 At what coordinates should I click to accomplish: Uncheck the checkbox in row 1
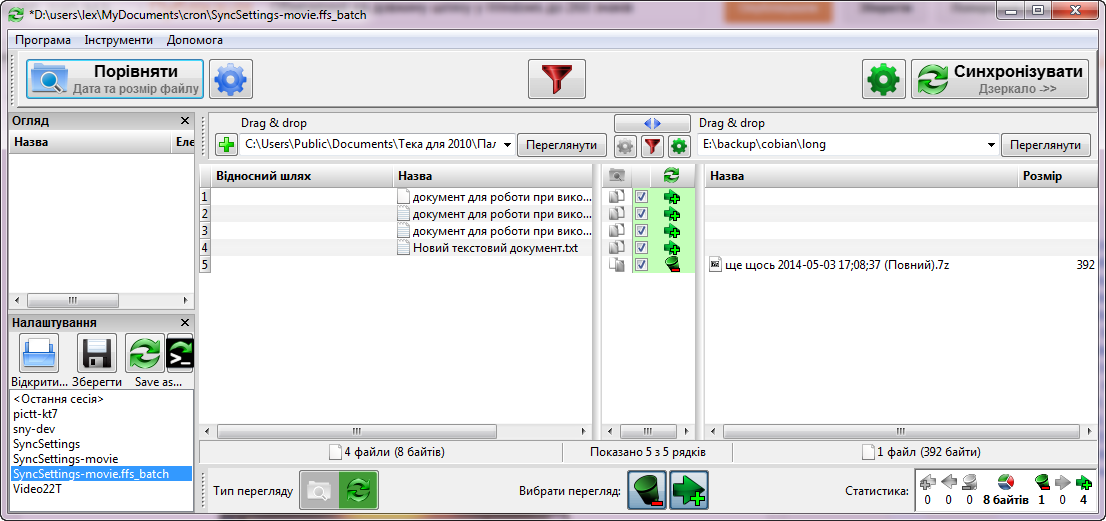pos(641,197)
